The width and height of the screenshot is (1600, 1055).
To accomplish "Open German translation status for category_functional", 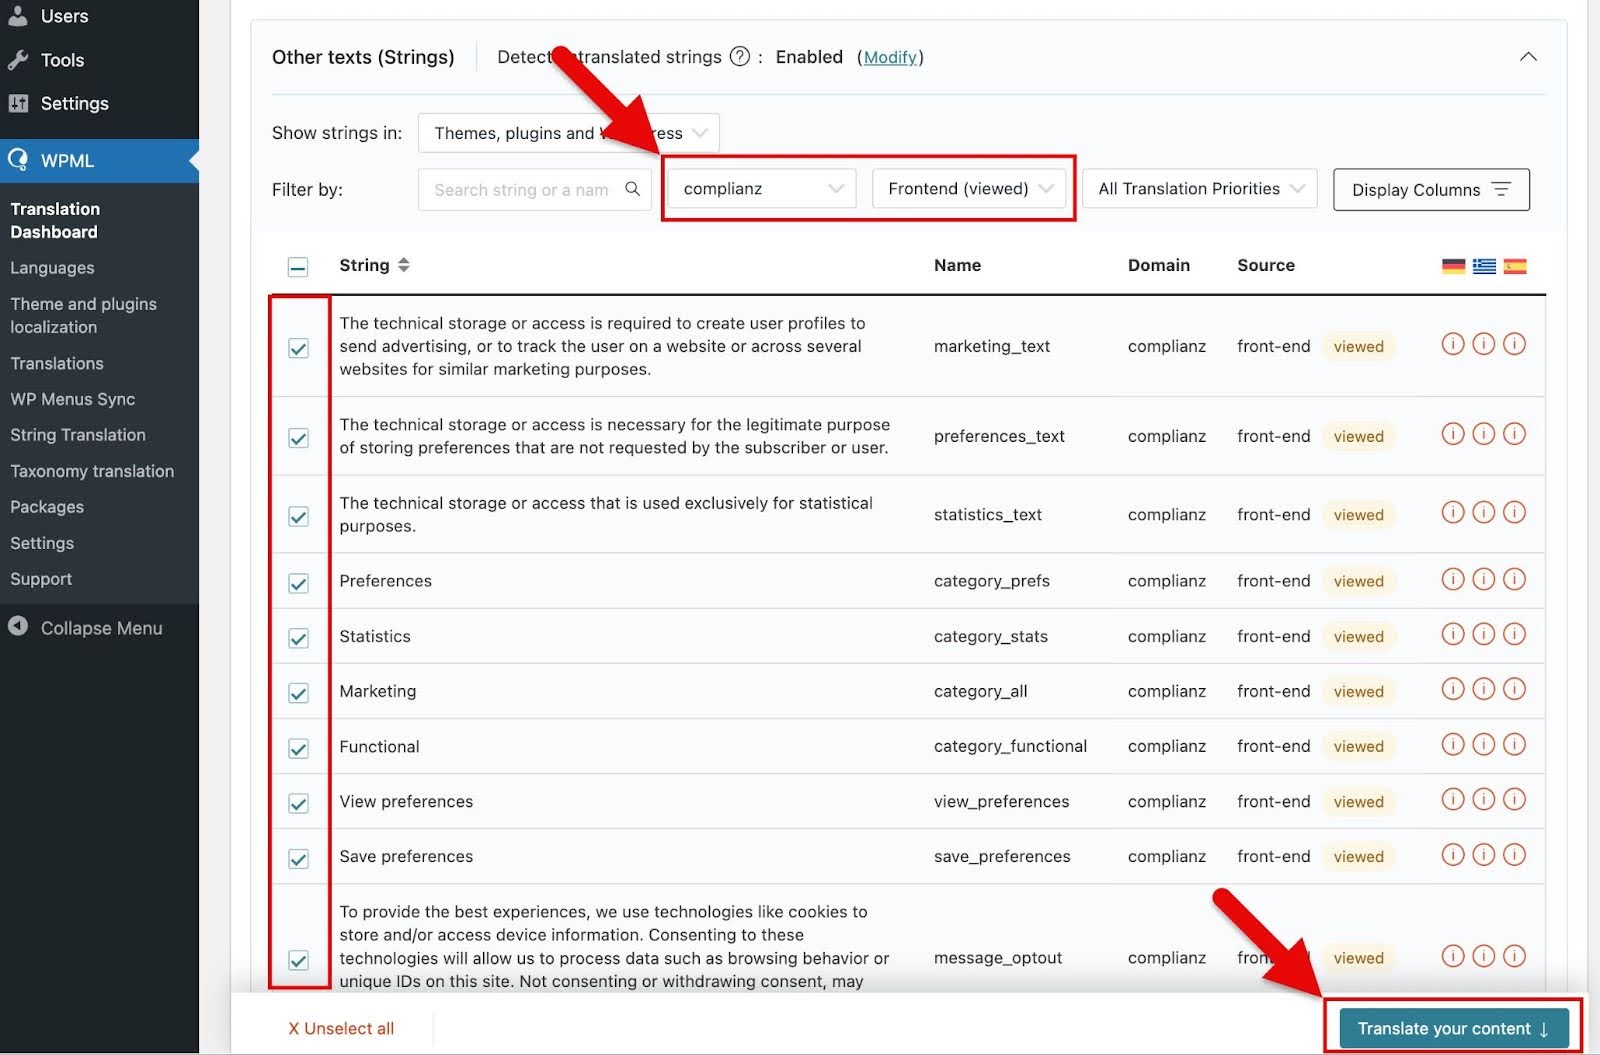I will pos(1453,744).
